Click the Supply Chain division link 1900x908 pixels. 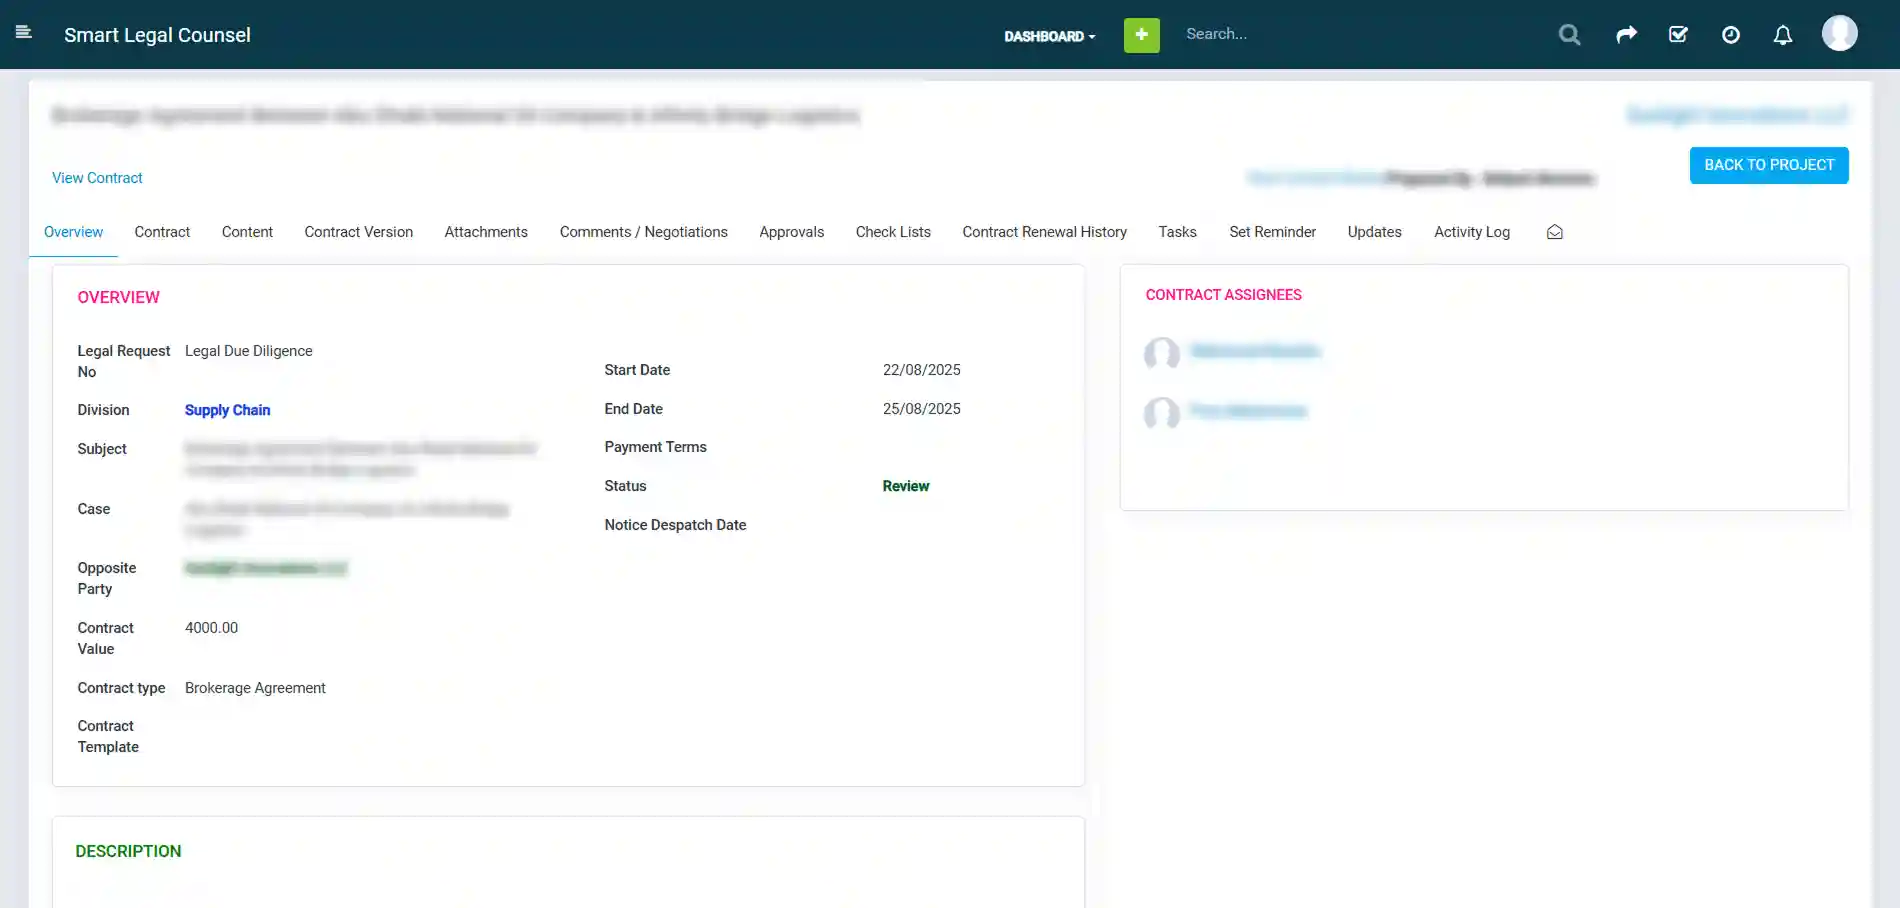click(x=227, y=410)
